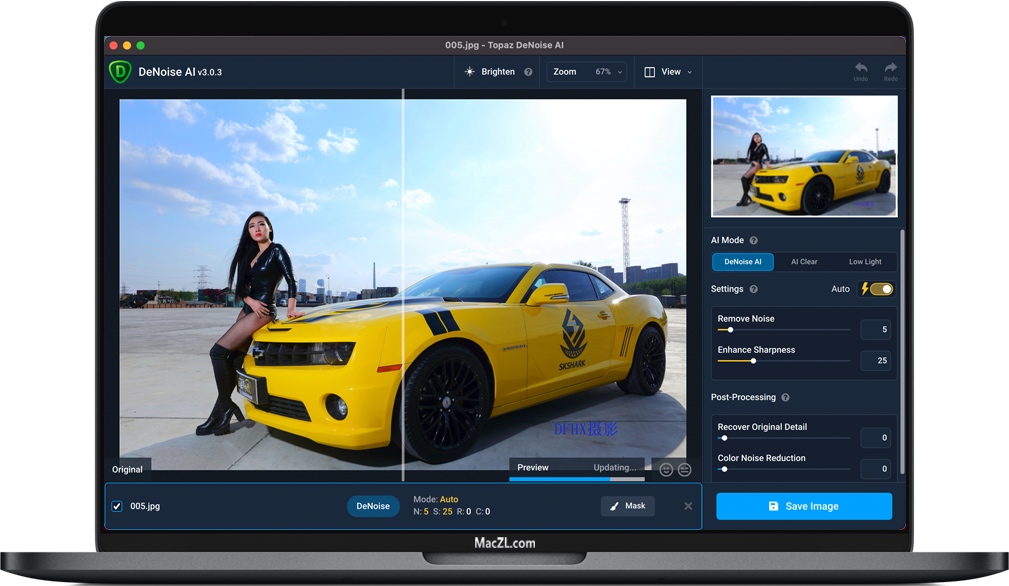
Task: Show help for Post-Processing section
Action: [x=785, y=398]
